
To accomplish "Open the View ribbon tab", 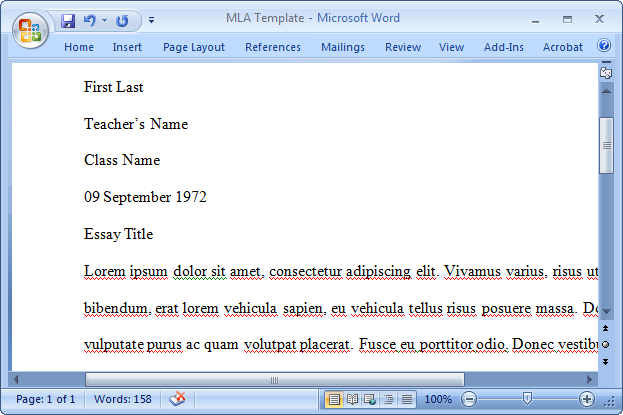I will point(451,47).
